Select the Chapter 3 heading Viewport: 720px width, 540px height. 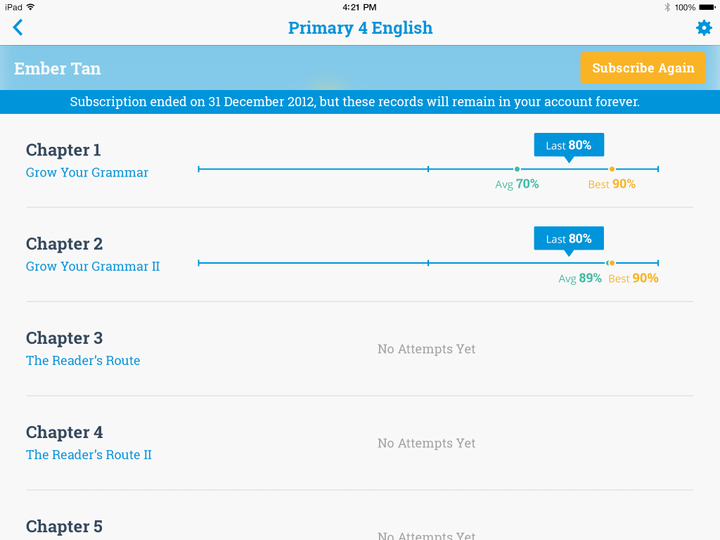pos(64,338)
